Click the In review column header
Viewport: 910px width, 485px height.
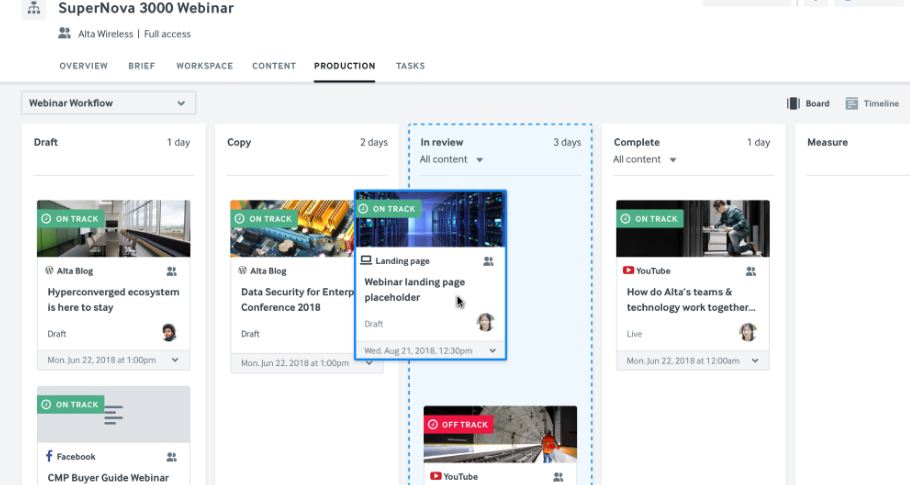[442, 142]
